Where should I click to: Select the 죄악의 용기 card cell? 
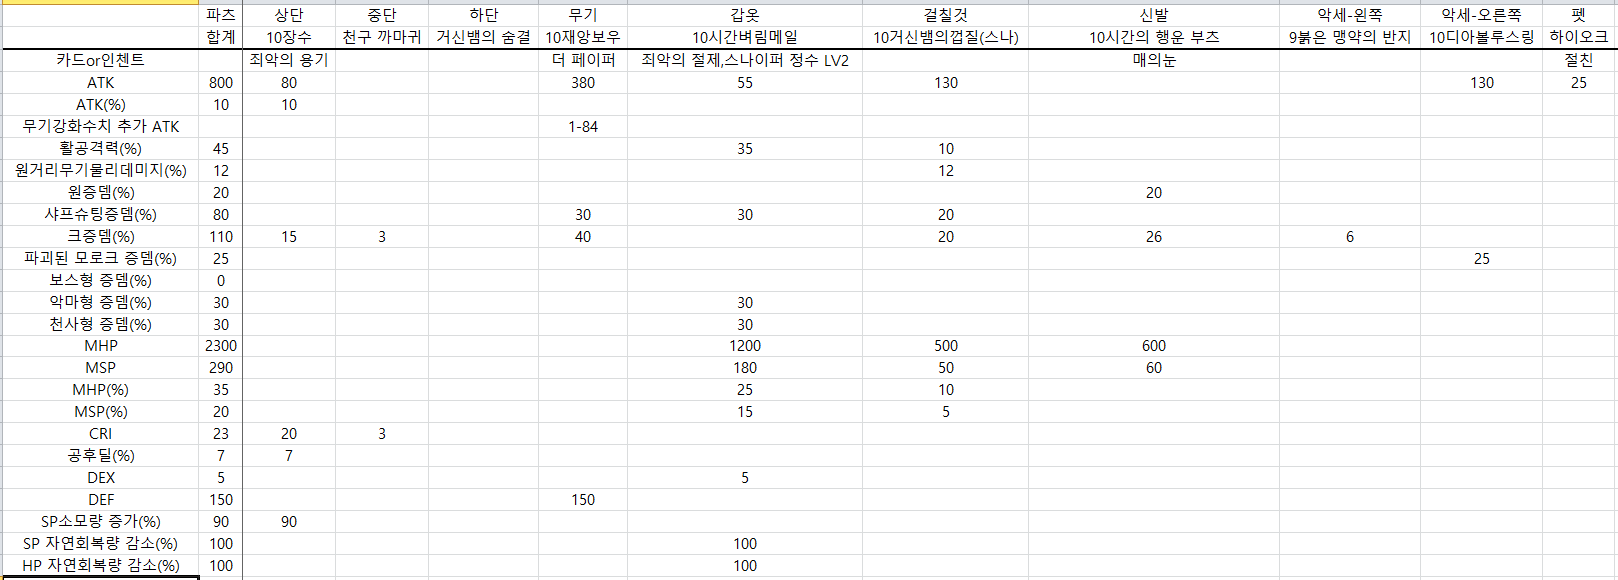pos(288,60)
